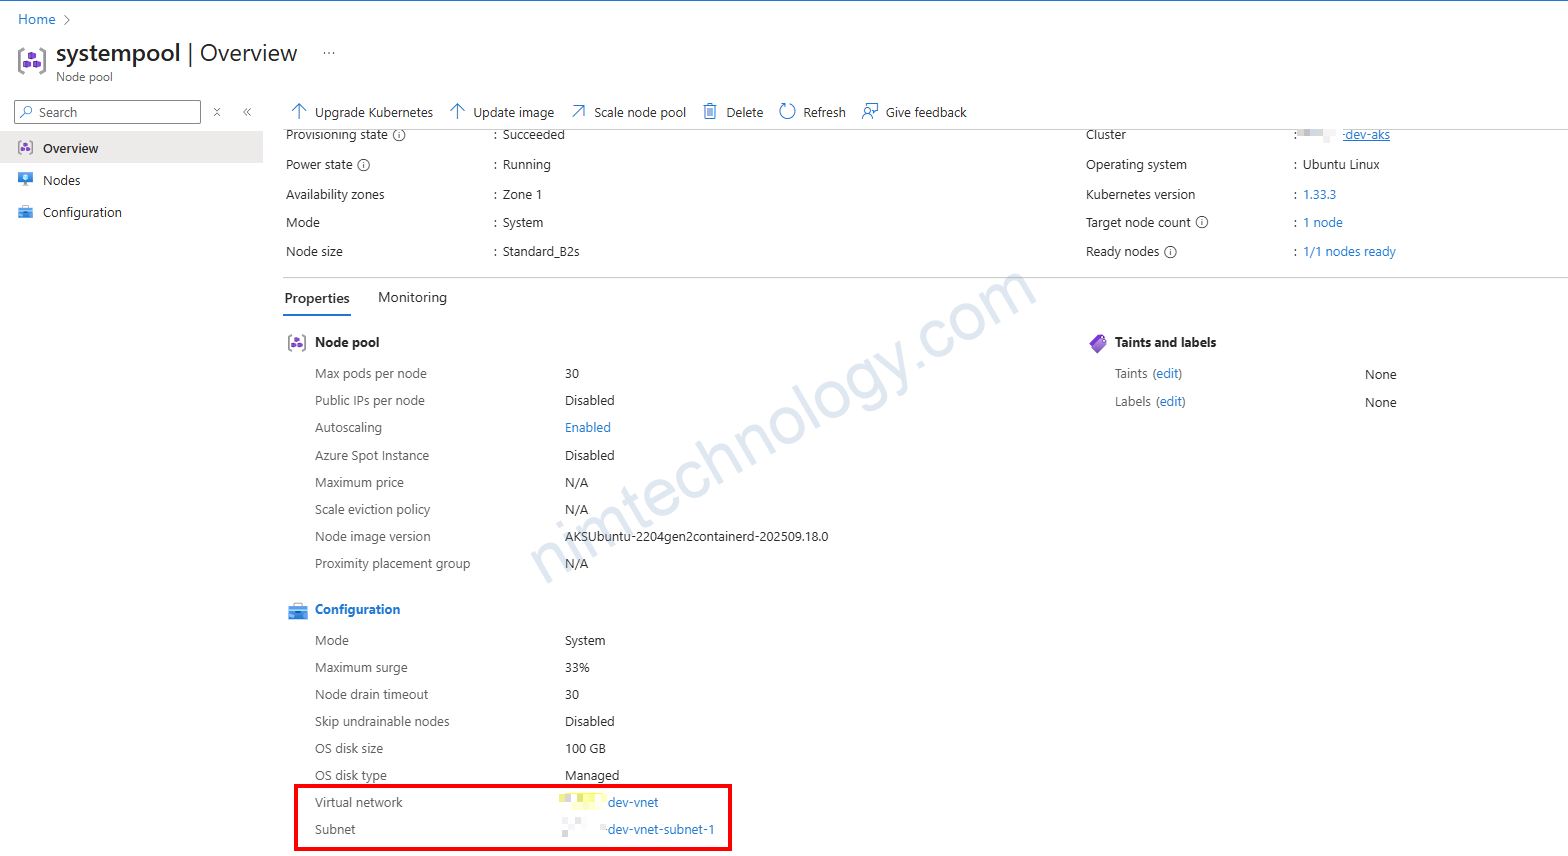Image resolution: width=1568 pixels, height=856 pixels.
Task: Click the Upgrade Kubernetes arrow icon
Action: (x=298, y=111)
